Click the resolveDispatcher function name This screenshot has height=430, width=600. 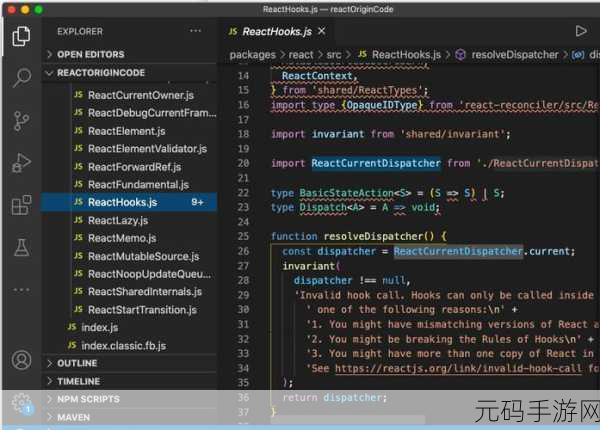point(373,236)
